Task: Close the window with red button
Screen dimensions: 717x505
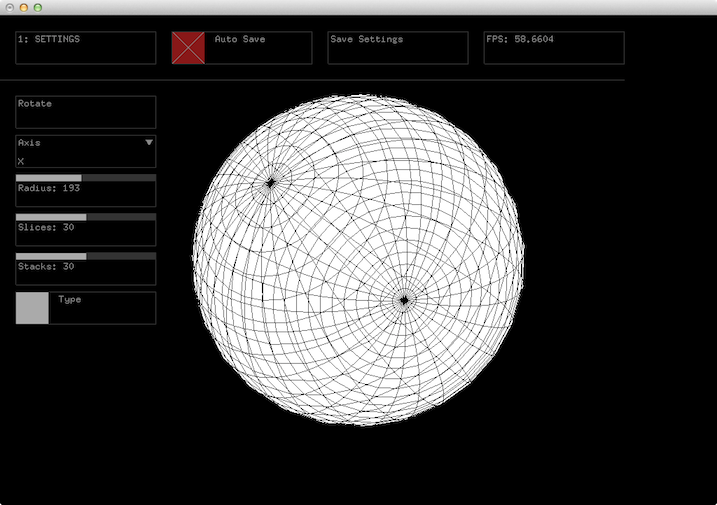Action: 9,7
